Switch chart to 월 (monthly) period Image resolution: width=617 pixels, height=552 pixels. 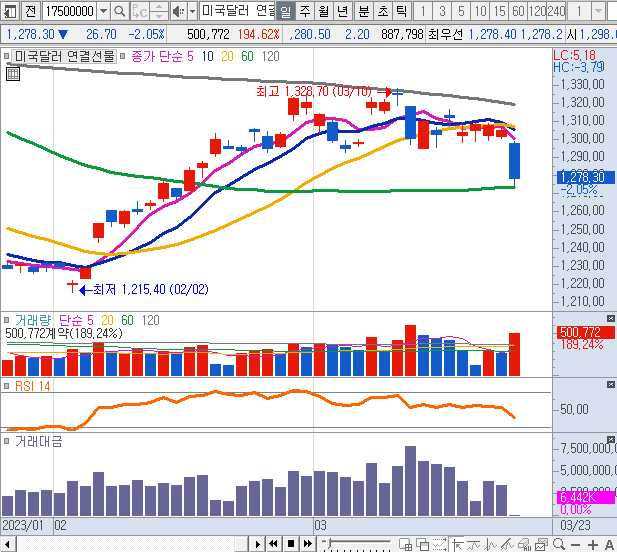tap(324, 11)
